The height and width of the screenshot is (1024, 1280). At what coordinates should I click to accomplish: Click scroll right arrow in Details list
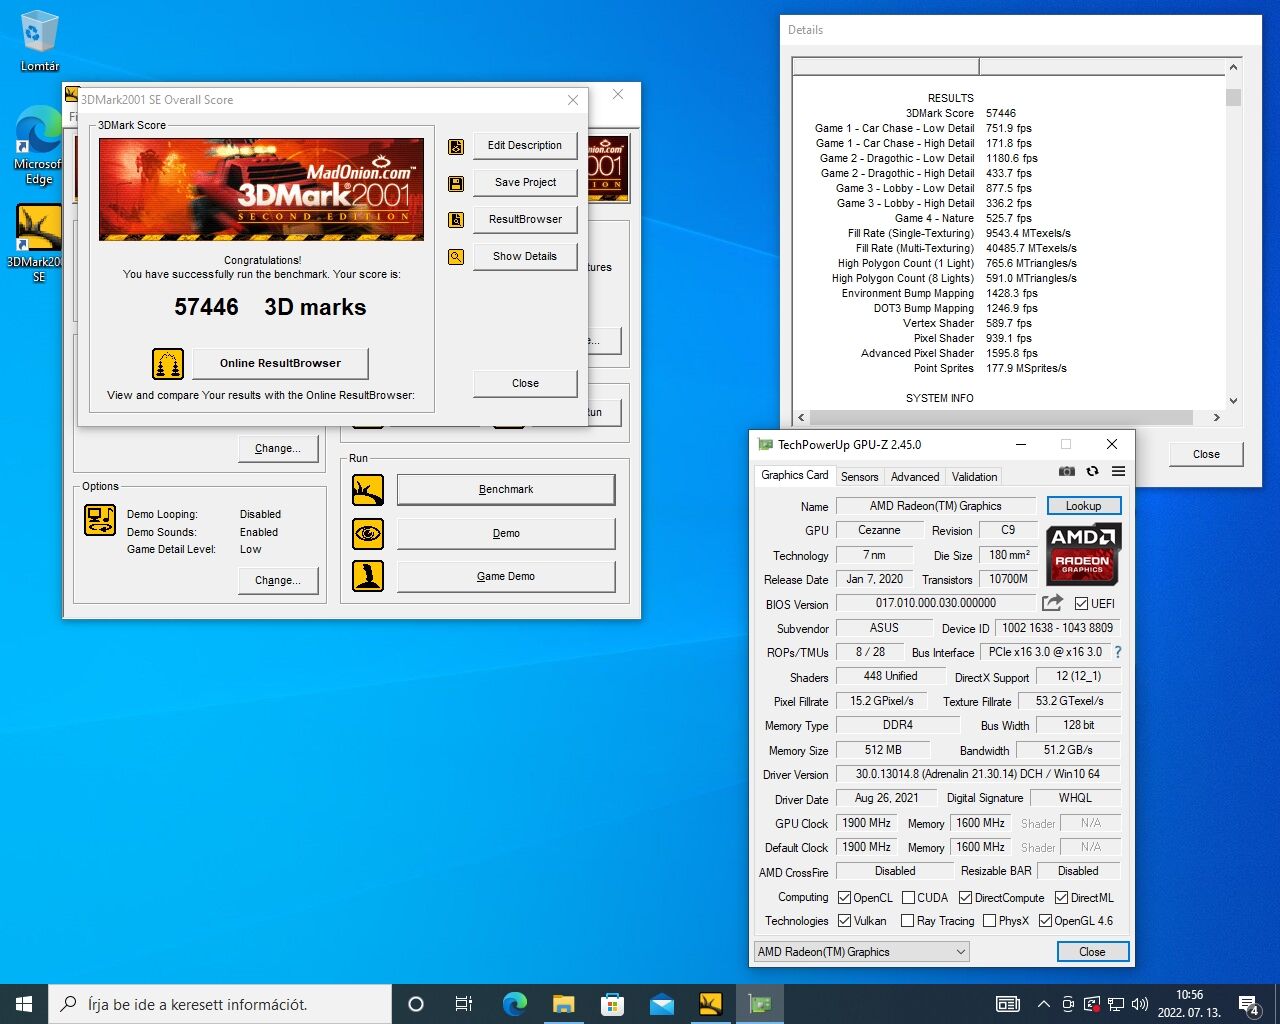click(1216, 417)
